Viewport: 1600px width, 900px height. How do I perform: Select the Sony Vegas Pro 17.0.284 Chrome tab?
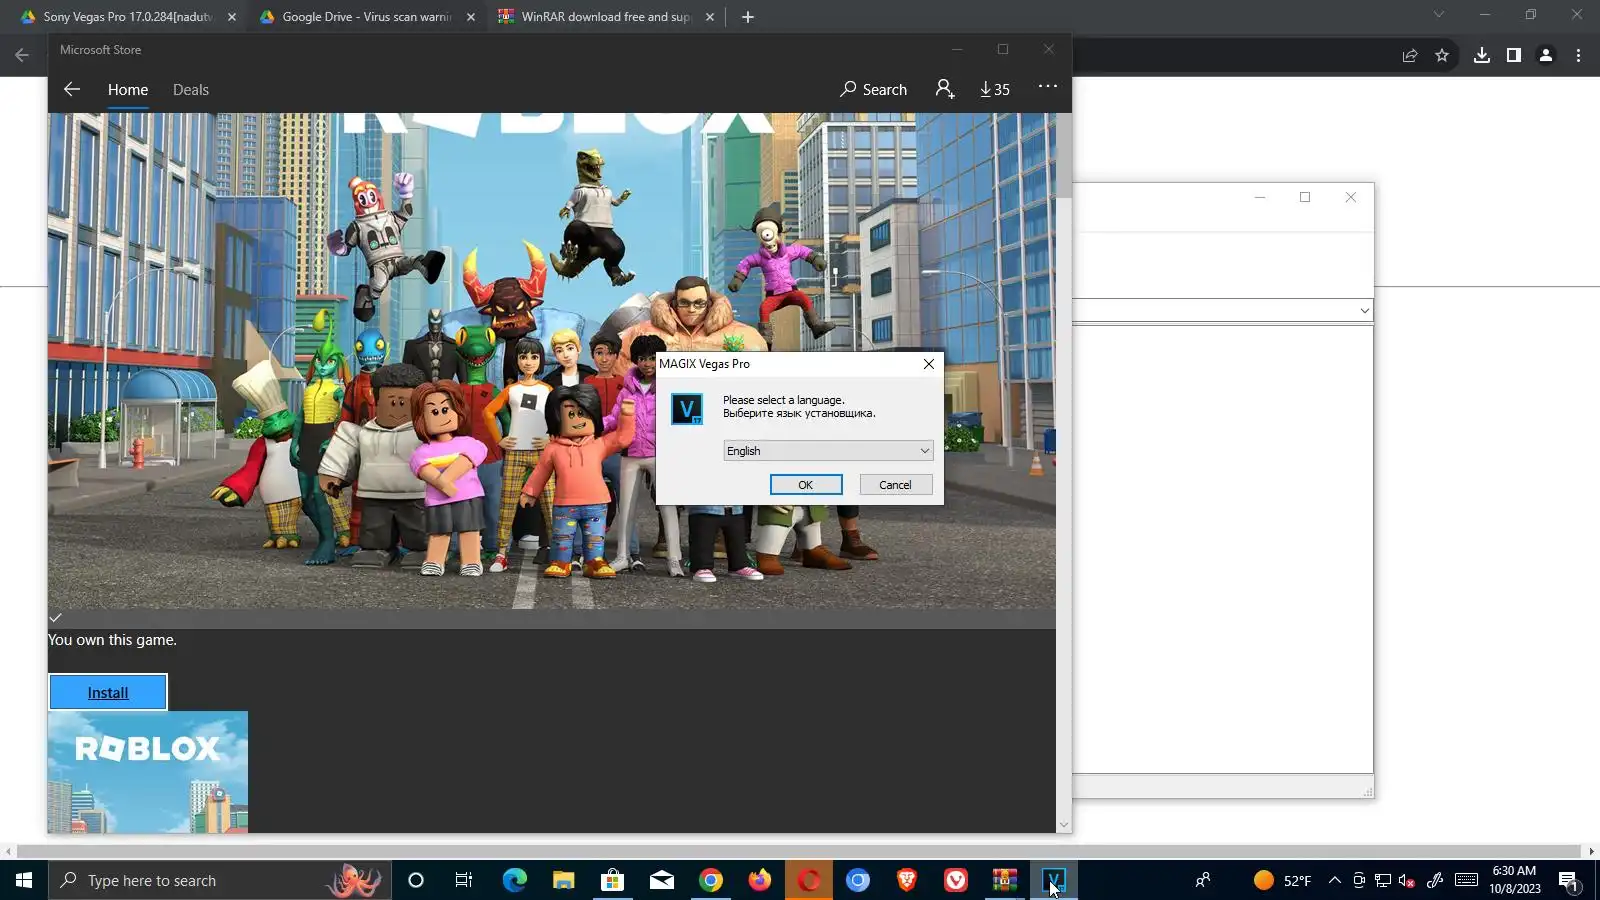(128, 17)
